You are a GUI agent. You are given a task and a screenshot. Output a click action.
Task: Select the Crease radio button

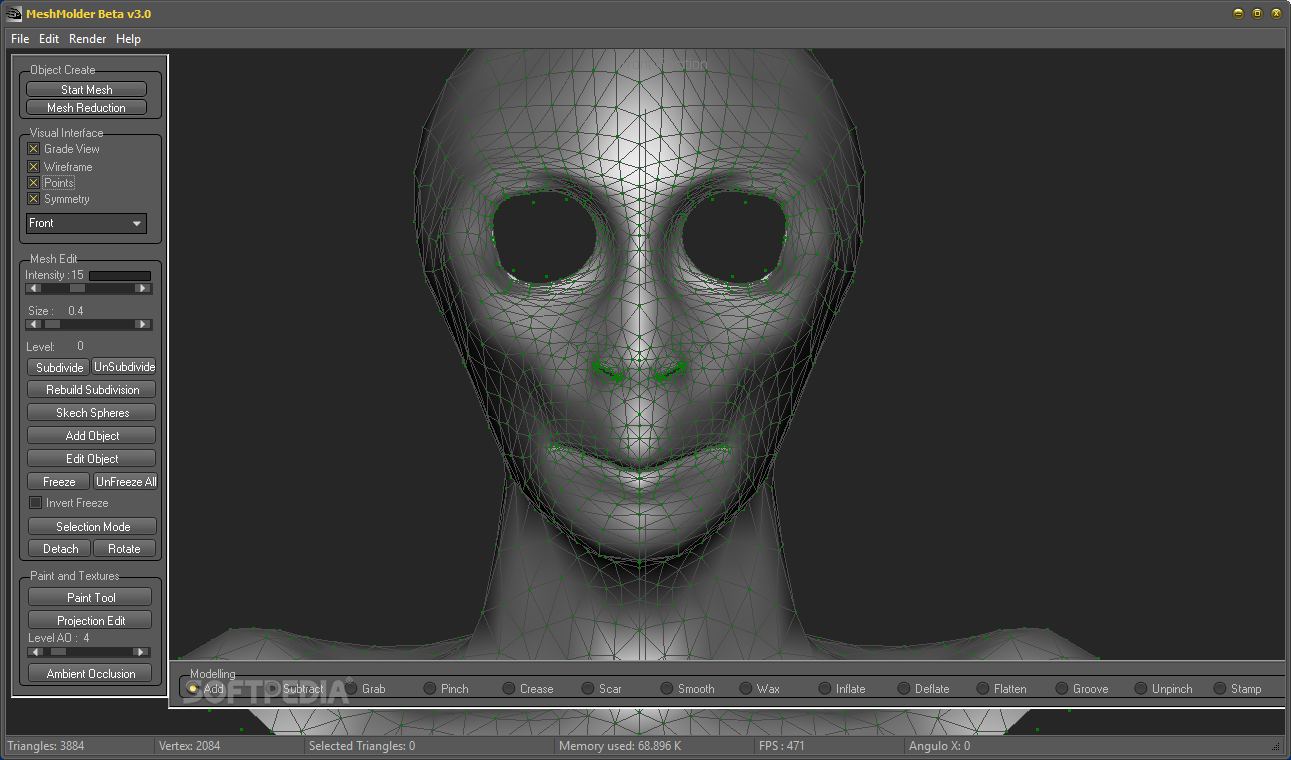(x=509, y=688)
